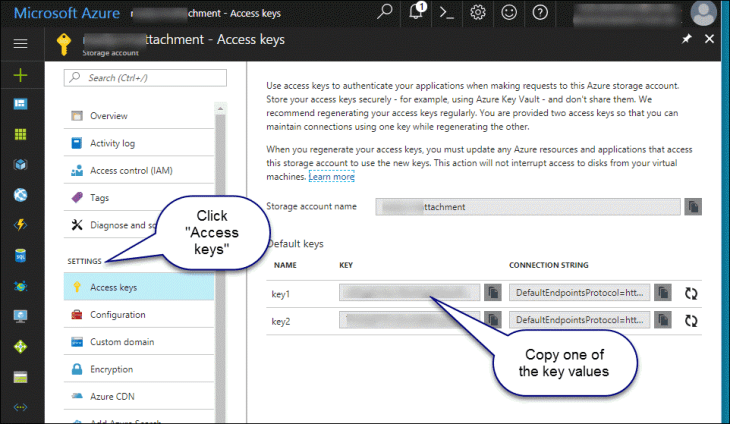Select Access keys in settings

pyautogui.click(x=139, y=287)
